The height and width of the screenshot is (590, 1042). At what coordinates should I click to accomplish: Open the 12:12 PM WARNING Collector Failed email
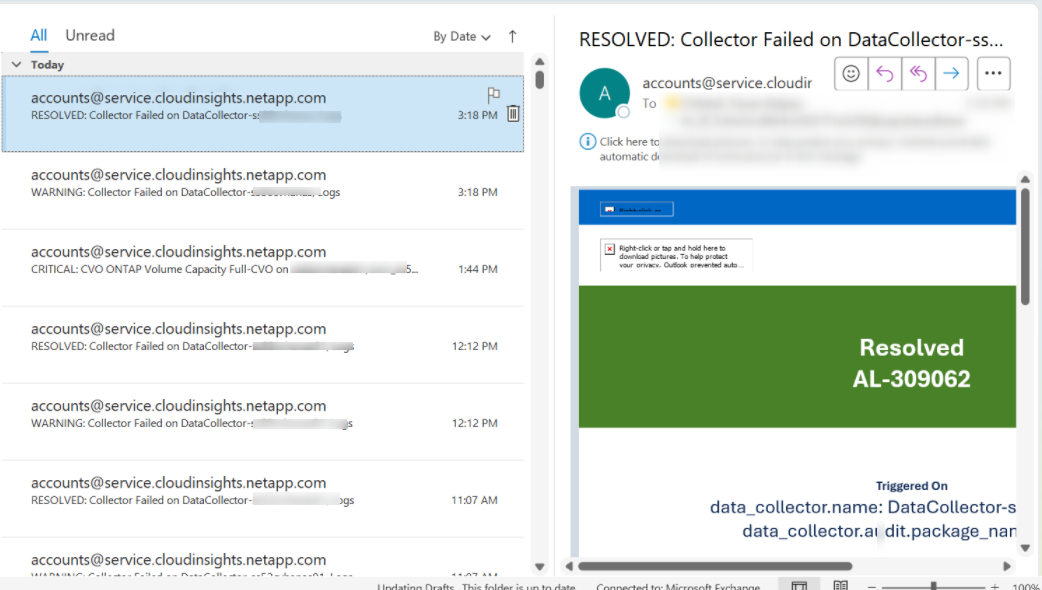pos(262,414)
